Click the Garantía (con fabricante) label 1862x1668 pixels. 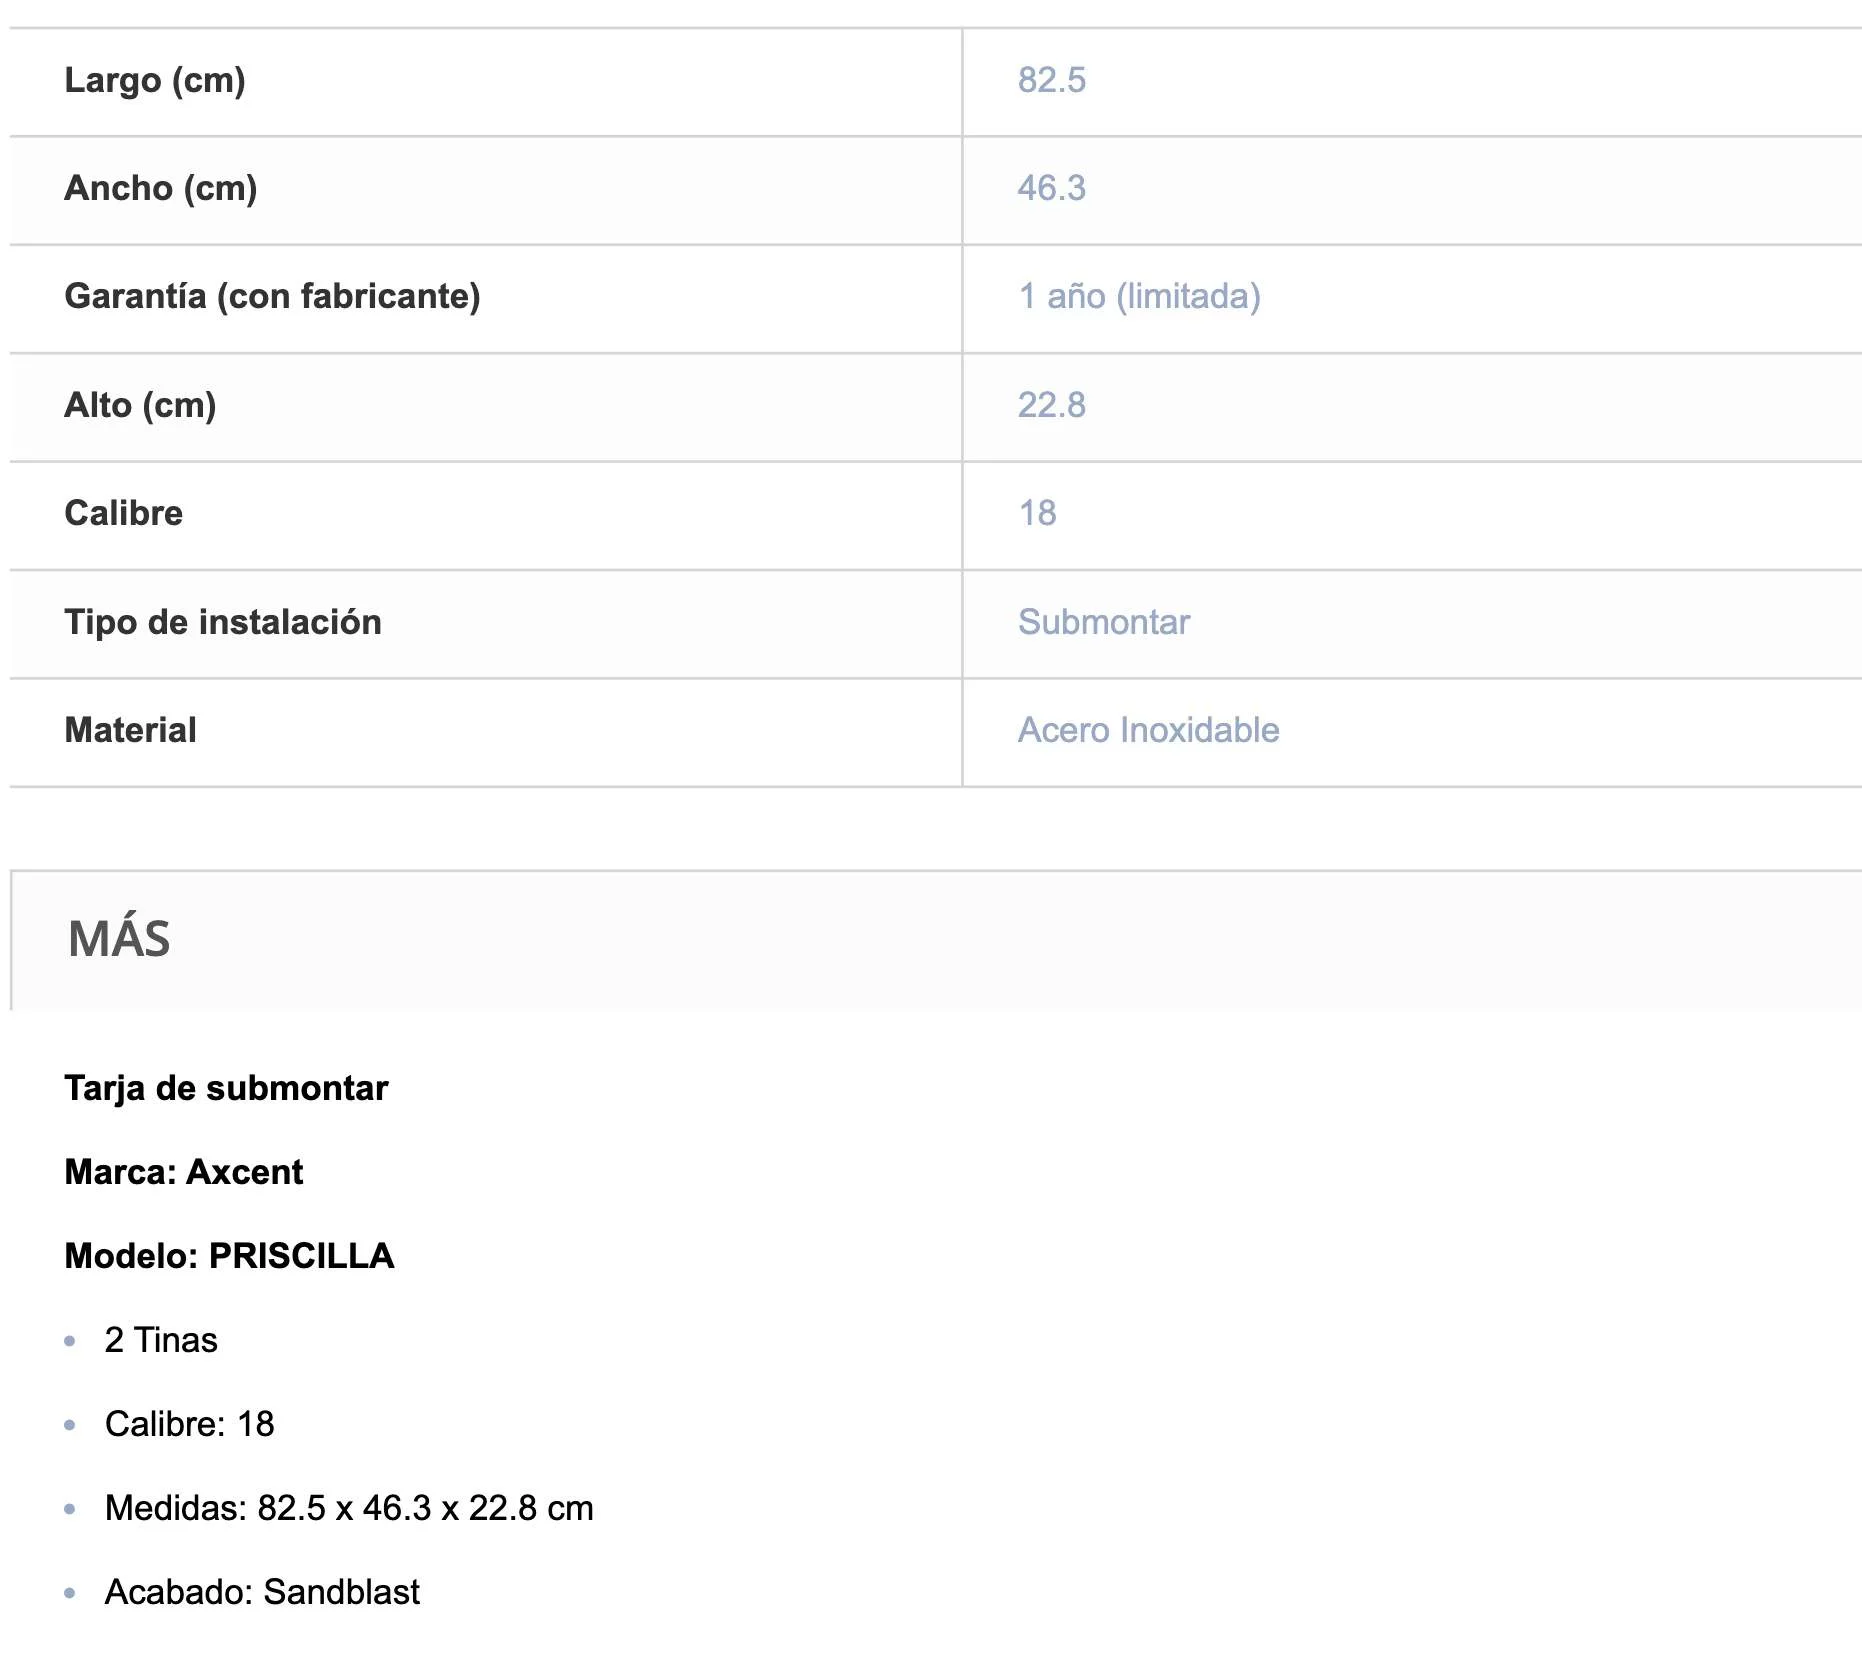click(272, 296)
